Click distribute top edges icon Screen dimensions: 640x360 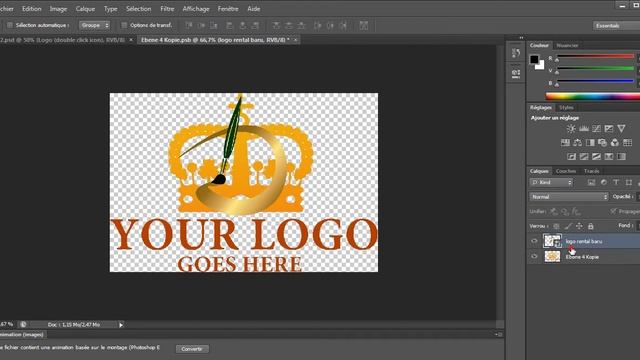pyautogui.click(x=276, y=25)
